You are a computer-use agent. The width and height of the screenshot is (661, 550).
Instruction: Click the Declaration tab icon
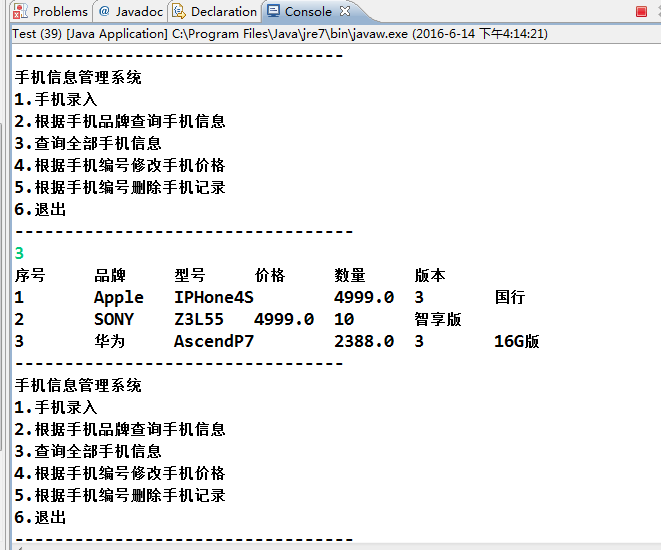(179, 11)
